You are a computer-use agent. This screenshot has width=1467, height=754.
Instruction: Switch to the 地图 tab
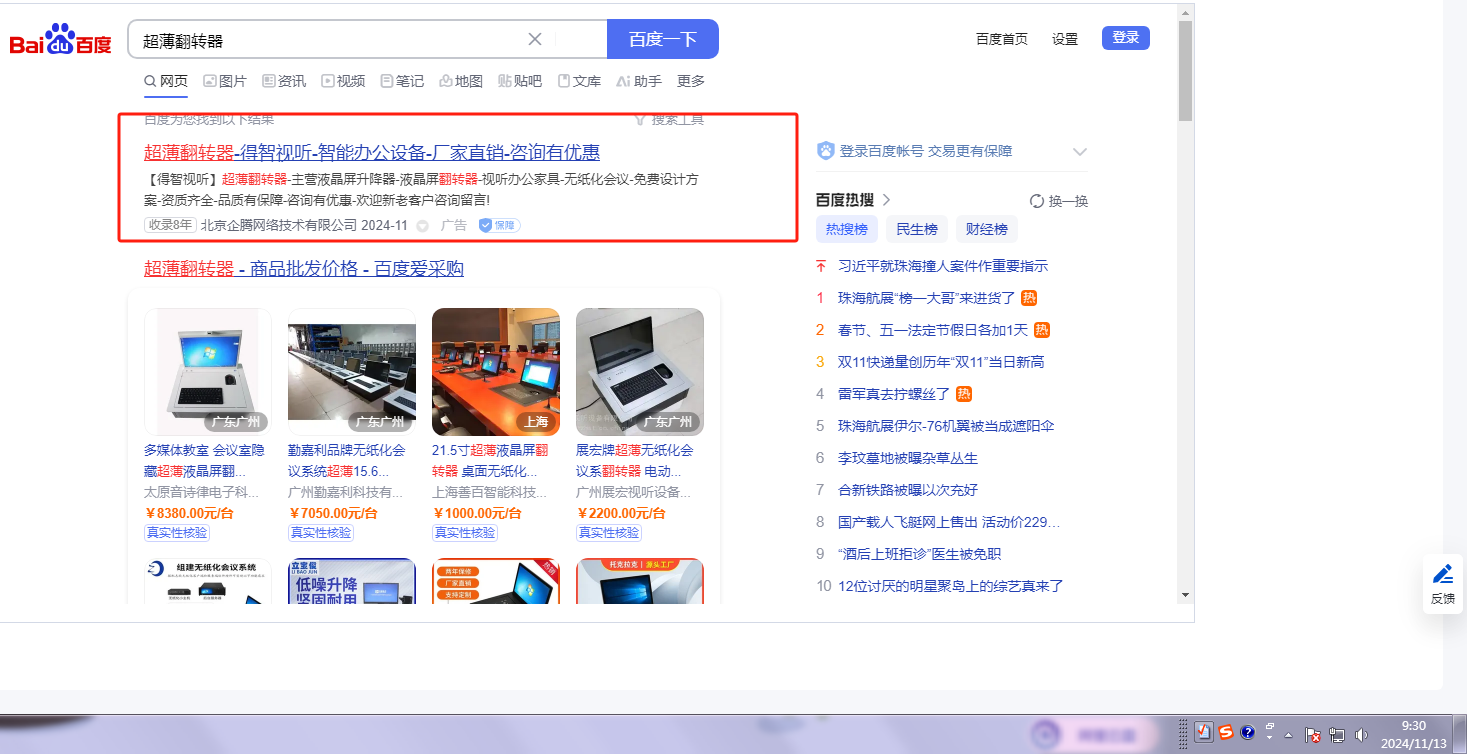click(461, 81)
